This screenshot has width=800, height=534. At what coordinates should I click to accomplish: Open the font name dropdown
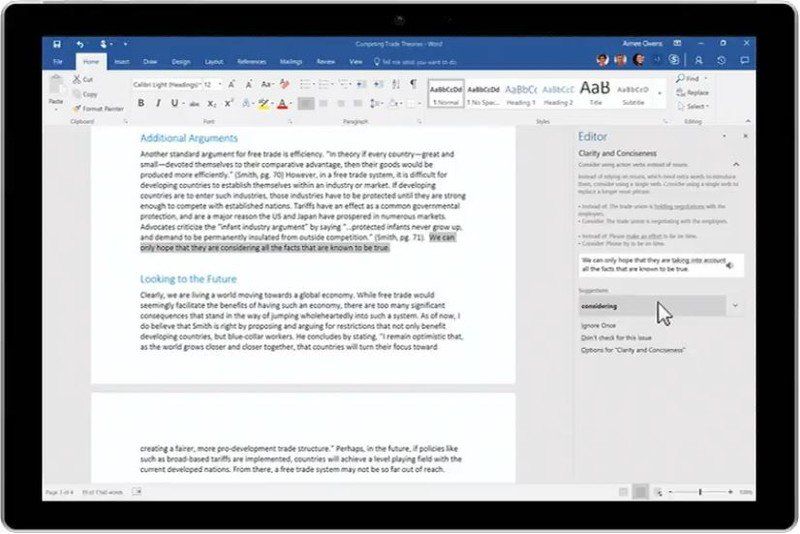point(201,84)
